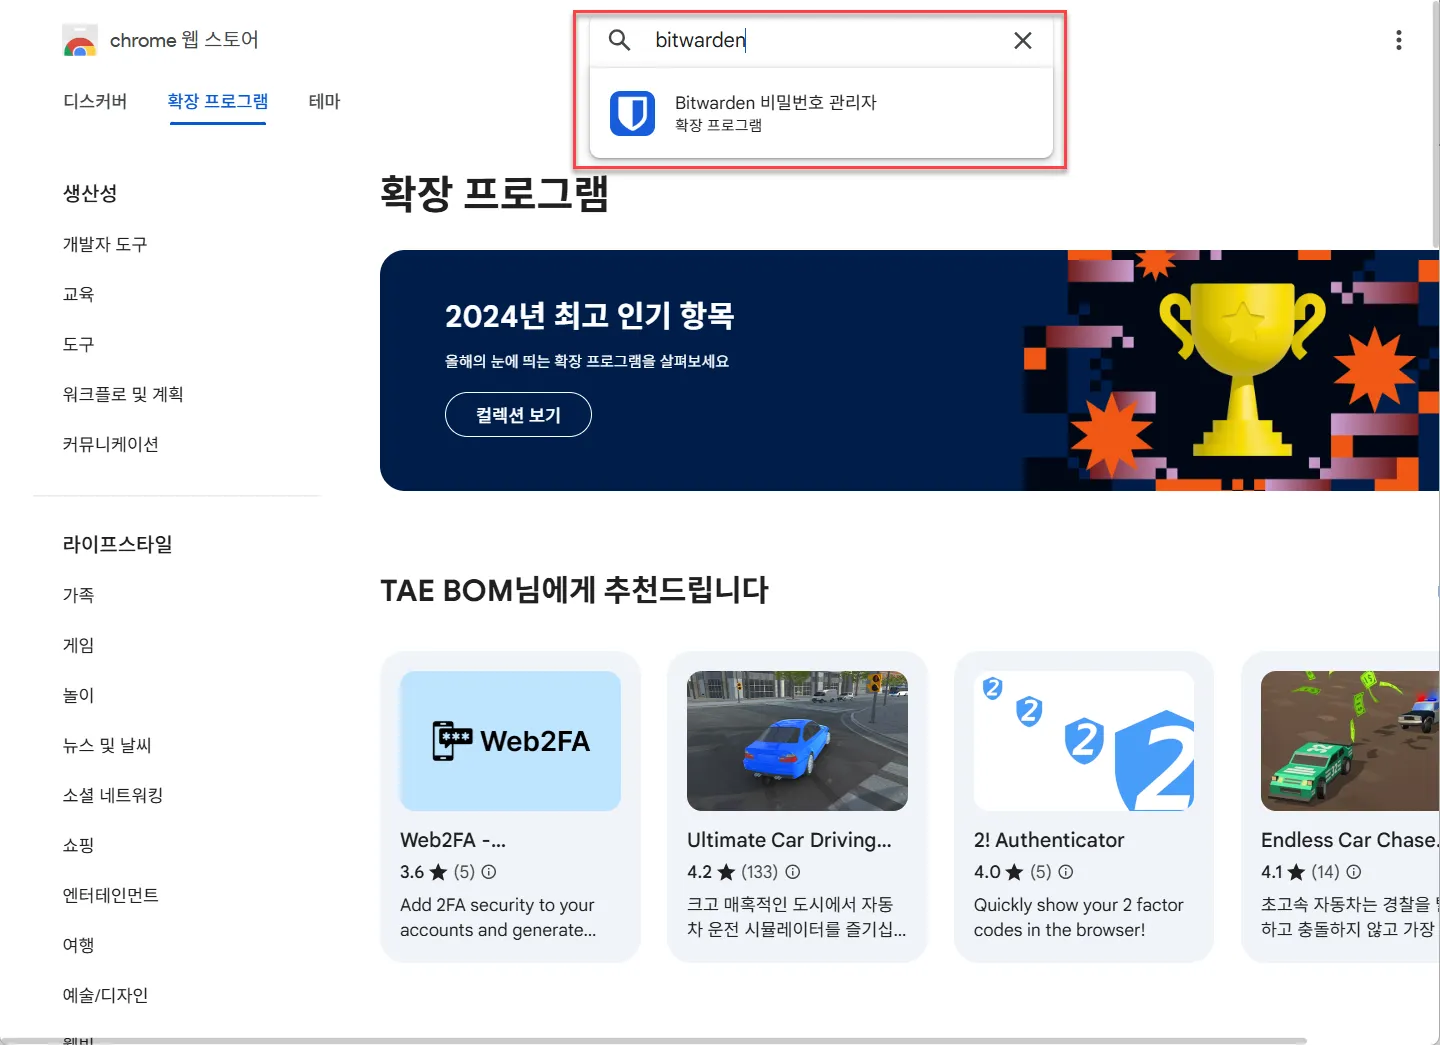1440x1045 pixels.
Task: Click the info icon next to Web2FA rating
Action: point(489,872)
